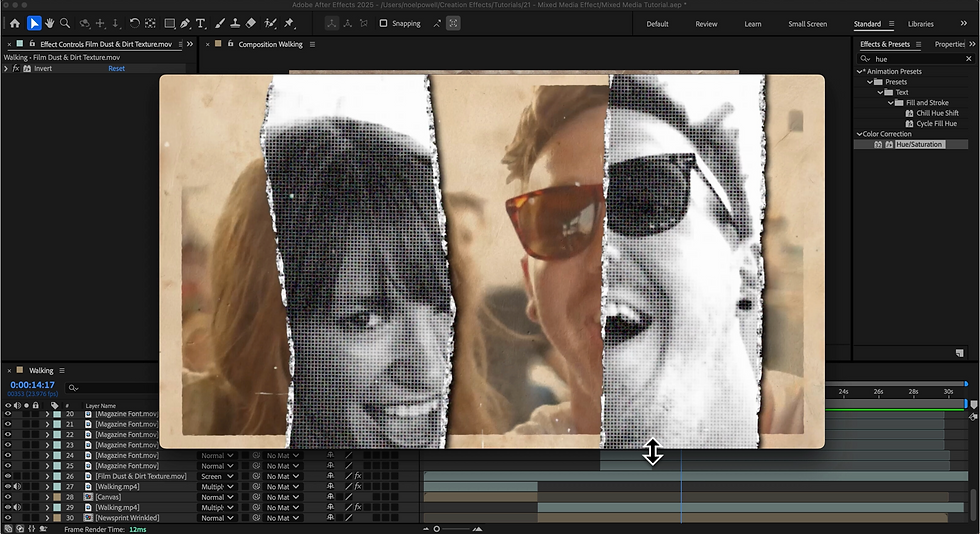Mute audio on layer 29 Walking.mp4
Image resolution: width=980 pixels, height=534 pixels.
17,507
